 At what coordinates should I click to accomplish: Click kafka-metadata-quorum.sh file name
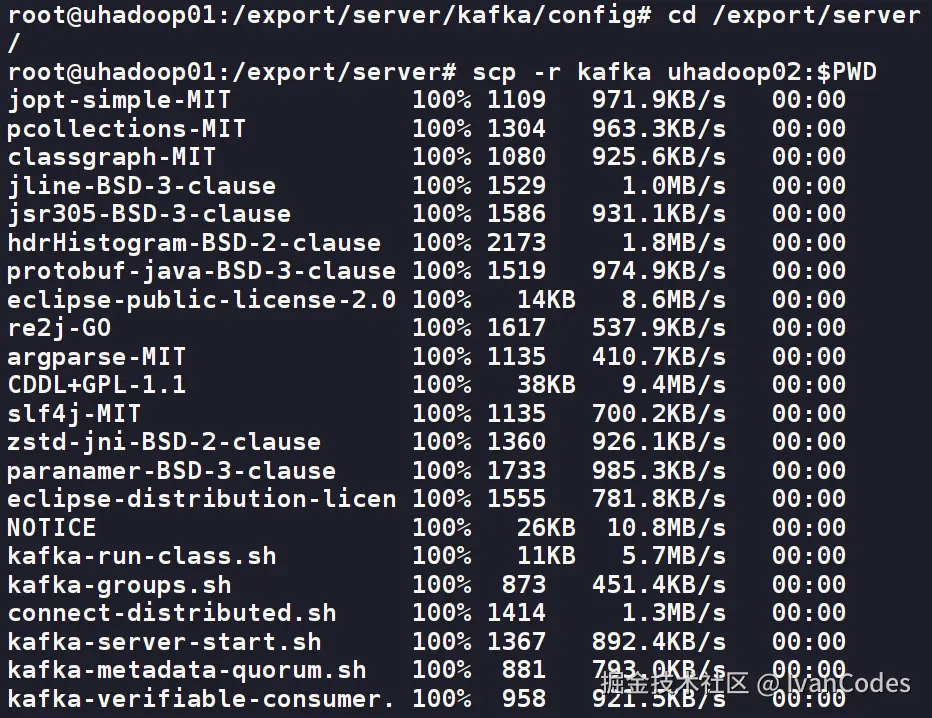click(x=186, y=670)
